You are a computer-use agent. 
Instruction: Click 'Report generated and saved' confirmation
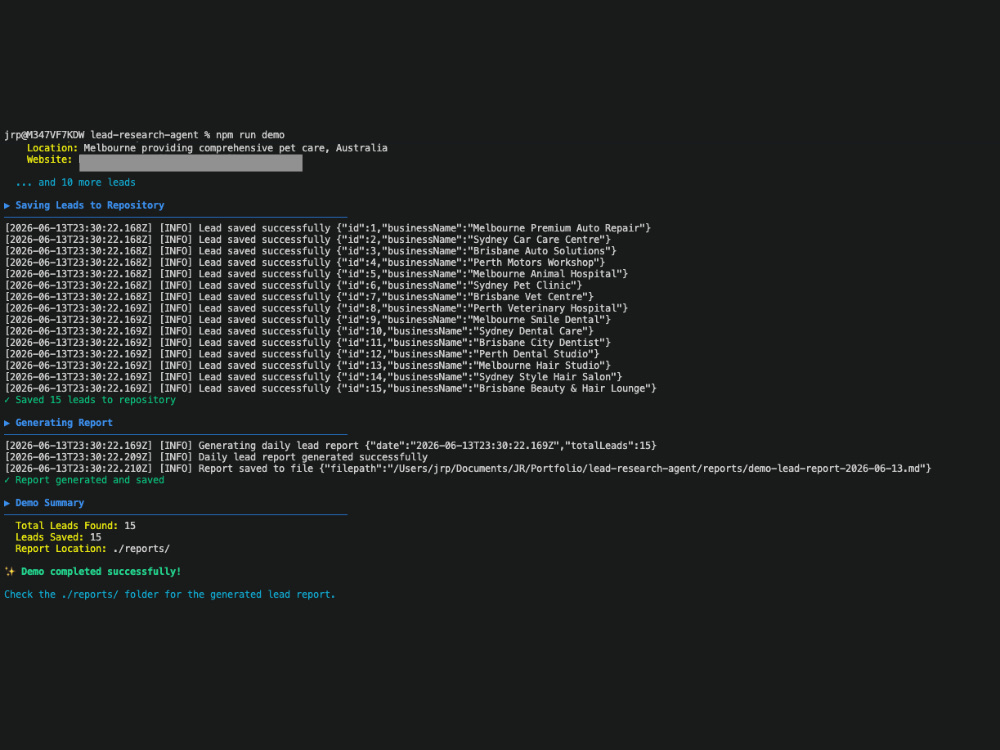tap(84, 480)
